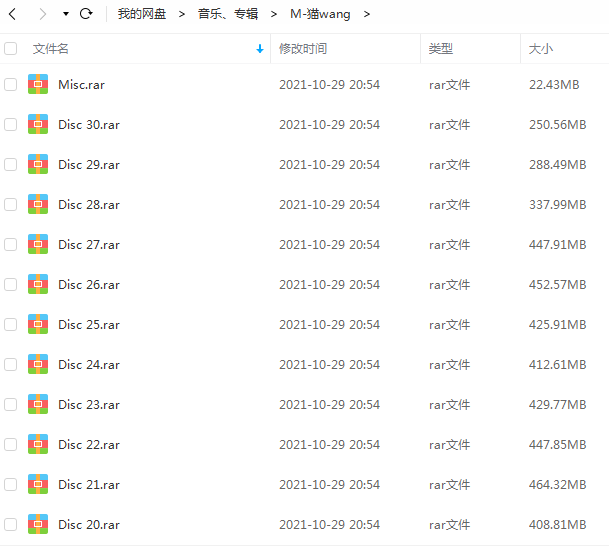Tick the checkbox beside Disc 25.rar
The height and width of the screenshot is (546, 609).
[x=11, y=325]
